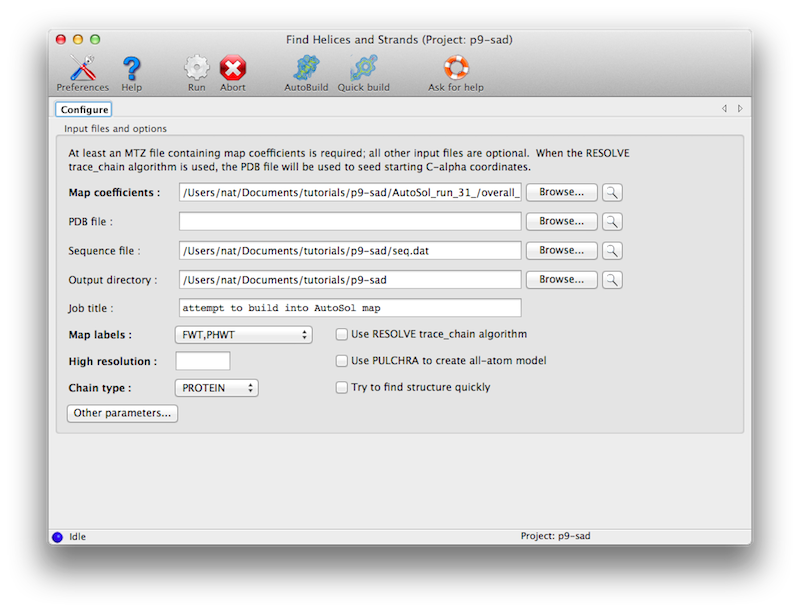
Task: Click the green zoom window button
Action: (95, 39)
